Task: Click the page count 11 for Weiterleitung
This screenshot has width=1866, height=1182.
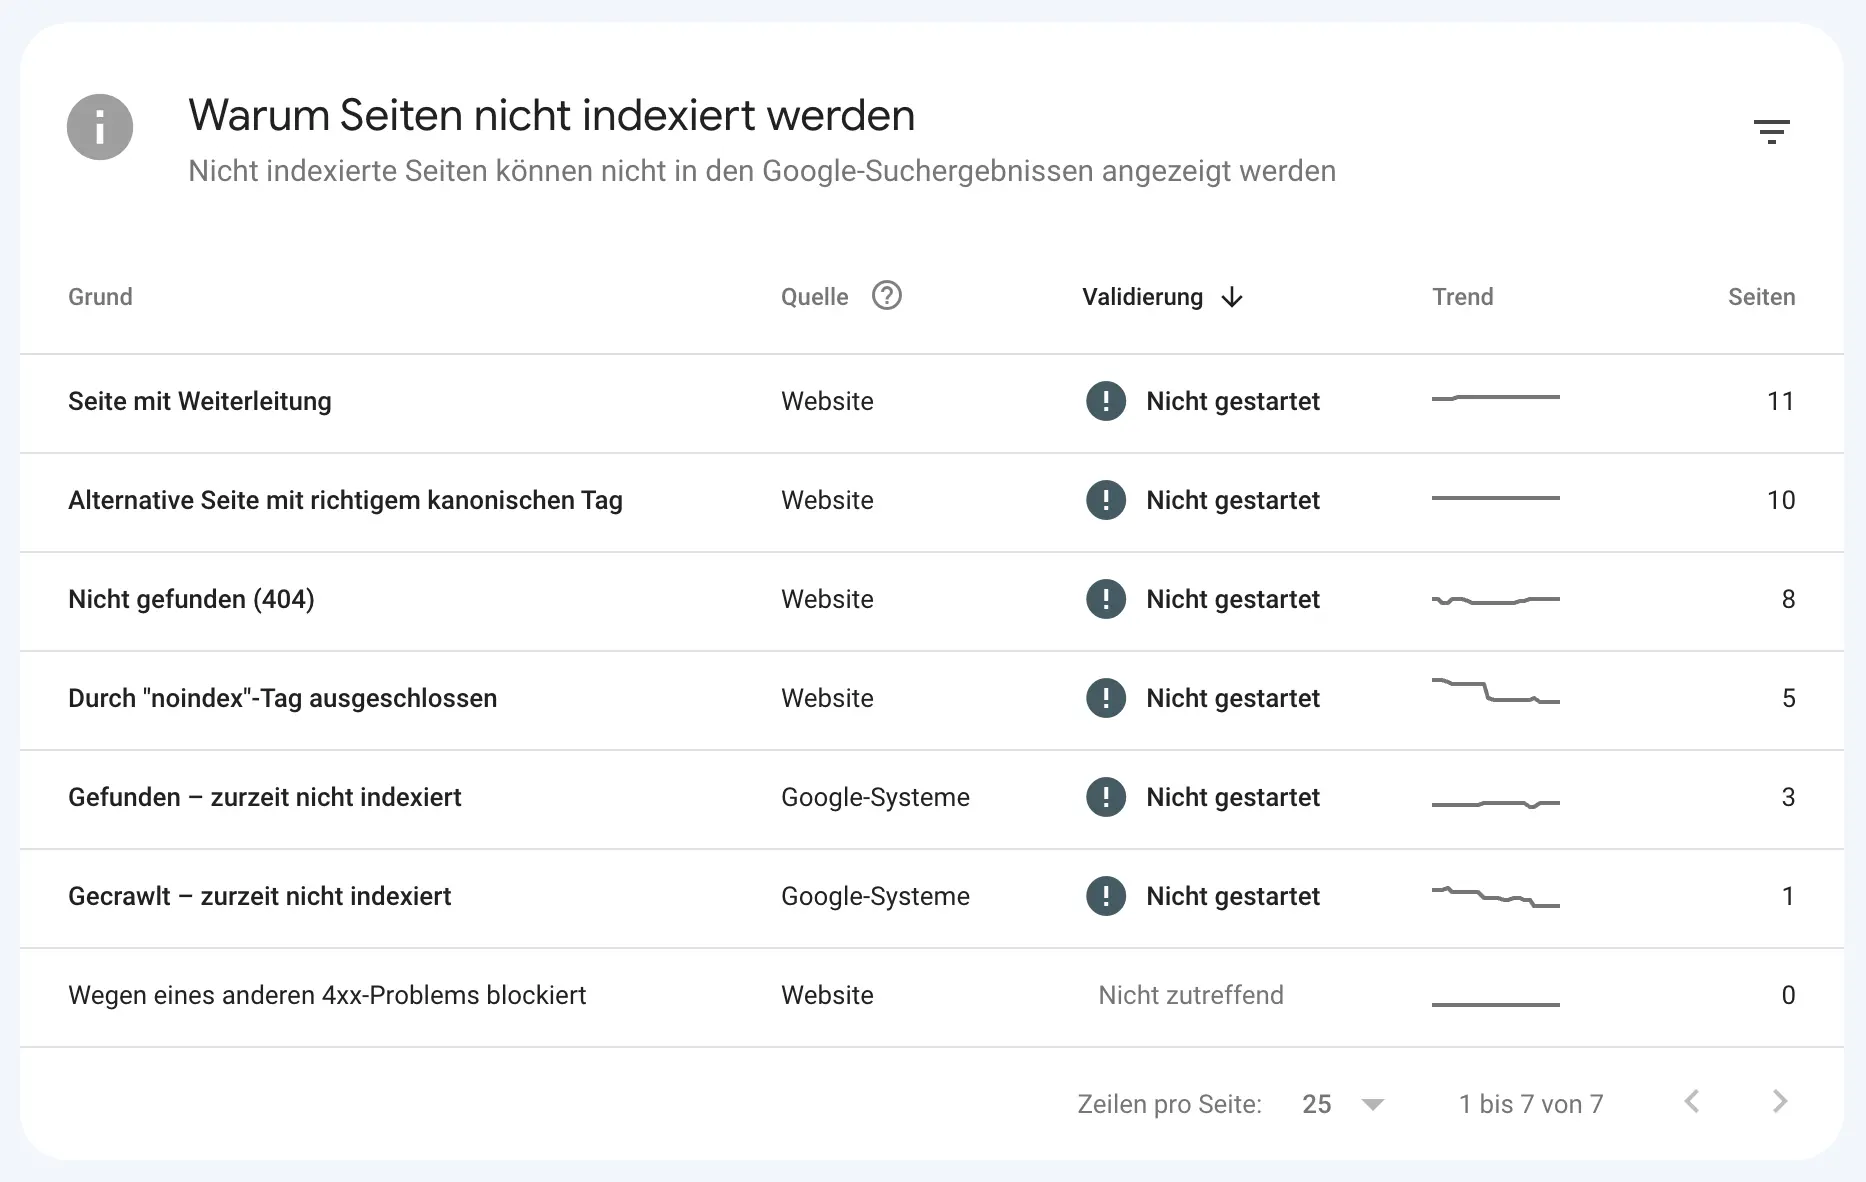Action: [1780, 401]
